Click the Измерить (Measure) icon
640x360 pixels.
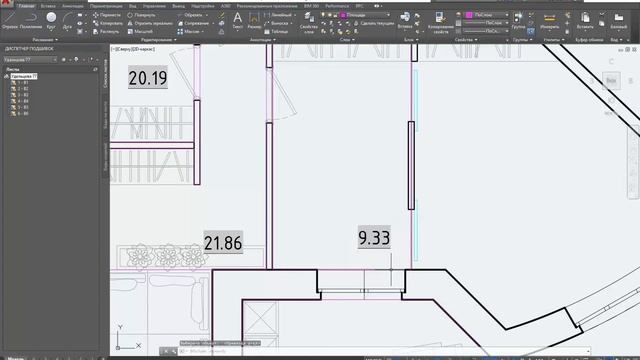coord(549,20)
